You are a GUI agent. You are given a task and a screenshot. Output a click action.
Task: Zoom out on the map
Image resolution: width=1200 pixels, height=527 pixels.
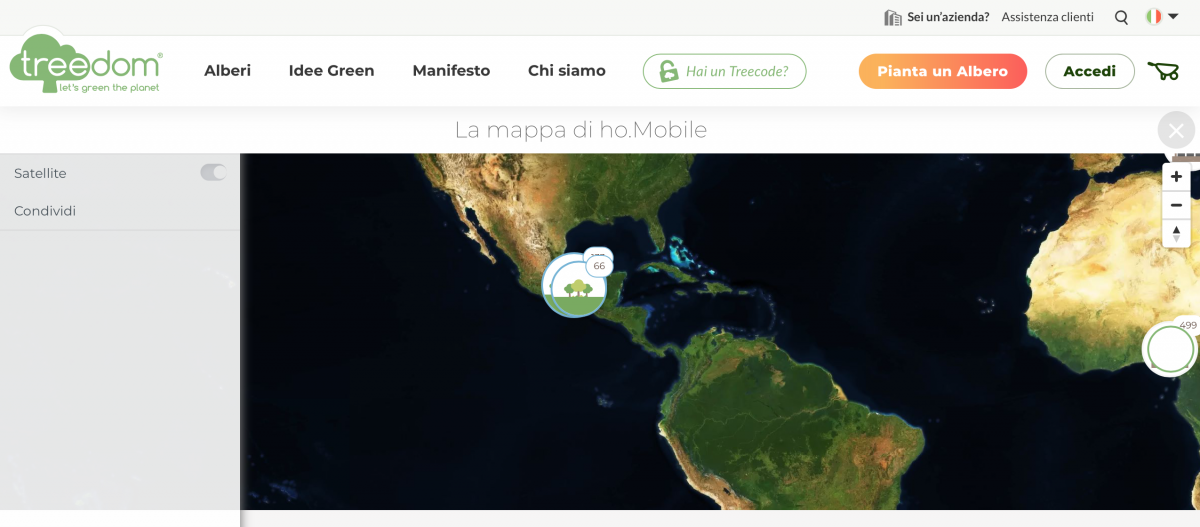[x=1176, y=205]
